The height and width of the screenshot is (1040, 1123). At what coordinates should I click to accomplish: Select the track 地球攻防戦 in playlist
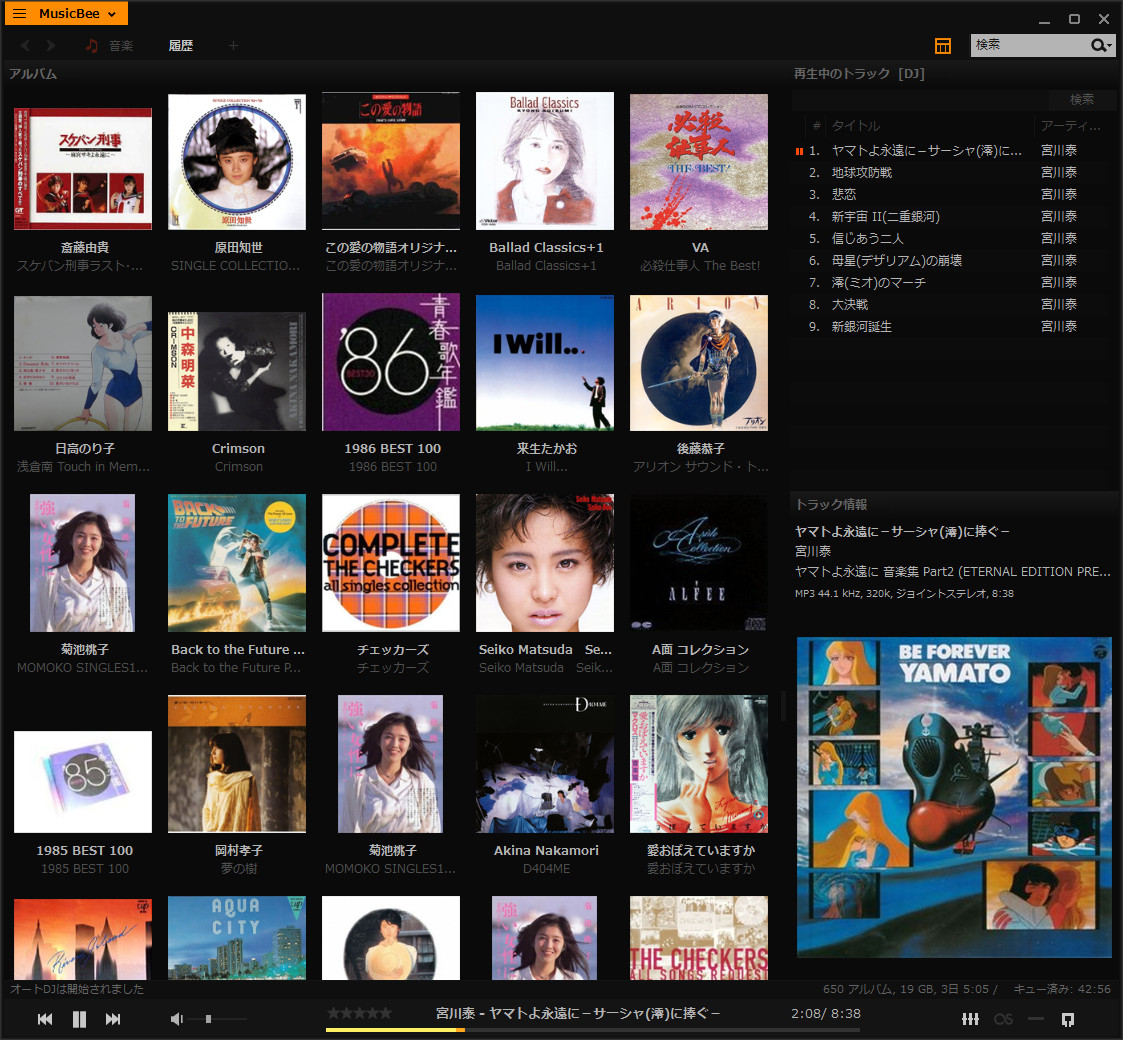pos(862,172)
